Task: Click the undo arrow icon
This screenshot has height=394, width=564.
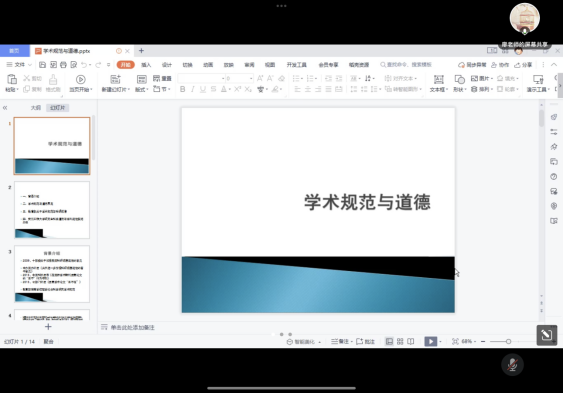Action: point(84,65)
